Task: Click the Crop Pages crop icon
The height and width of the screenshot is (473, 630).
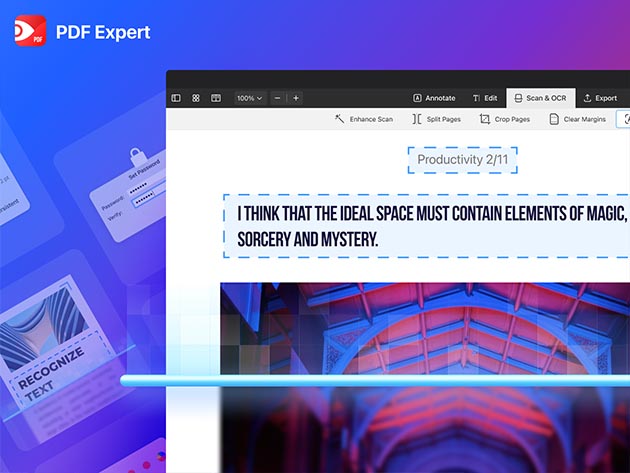Action: click(485, 119)
